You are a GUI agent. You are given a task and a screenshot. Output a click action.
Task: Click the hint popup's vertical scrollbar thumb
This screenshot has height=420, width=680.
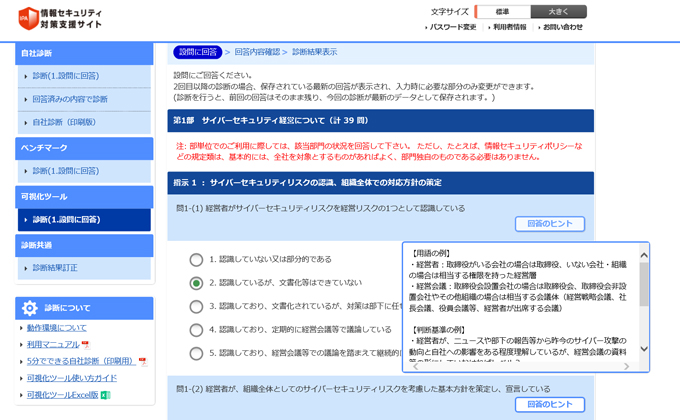click(x=643, y=285)
